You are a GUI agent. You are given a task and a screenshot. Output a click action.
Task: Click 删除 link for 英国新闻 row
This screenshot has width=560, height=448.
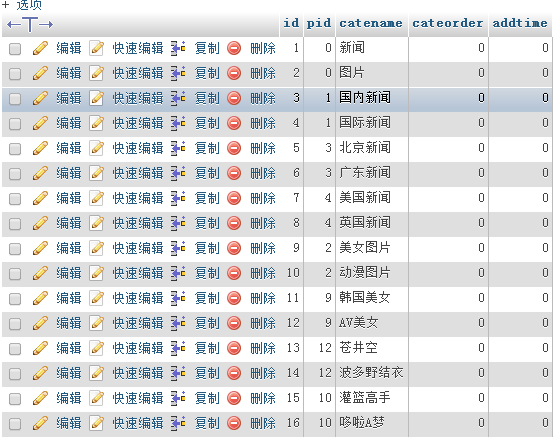tap(263, 223)
